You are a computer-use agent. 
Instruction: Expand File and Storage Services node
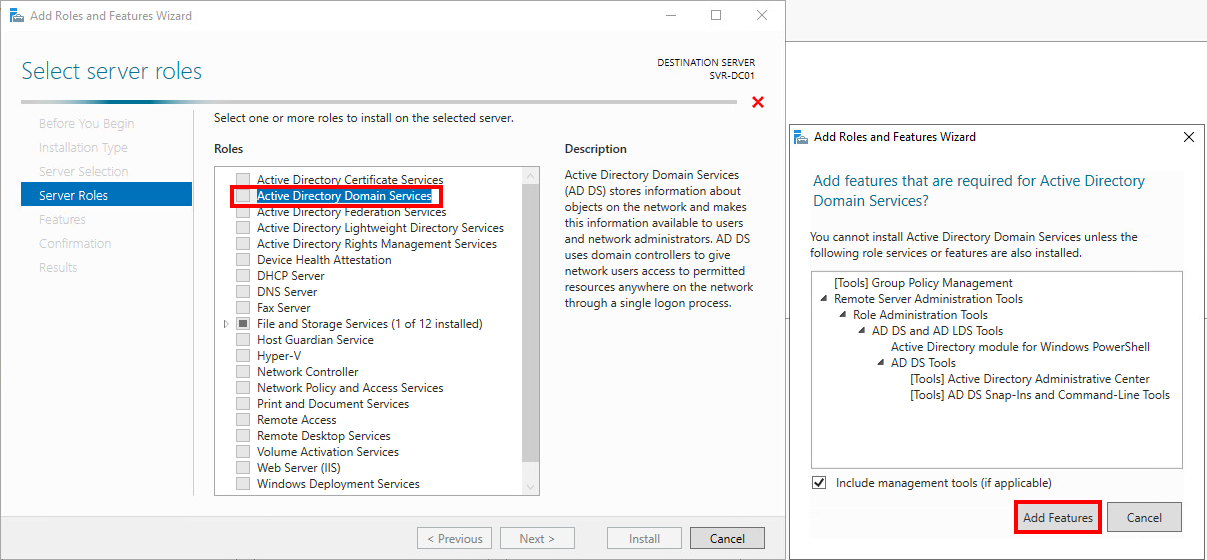coord(226,324)
